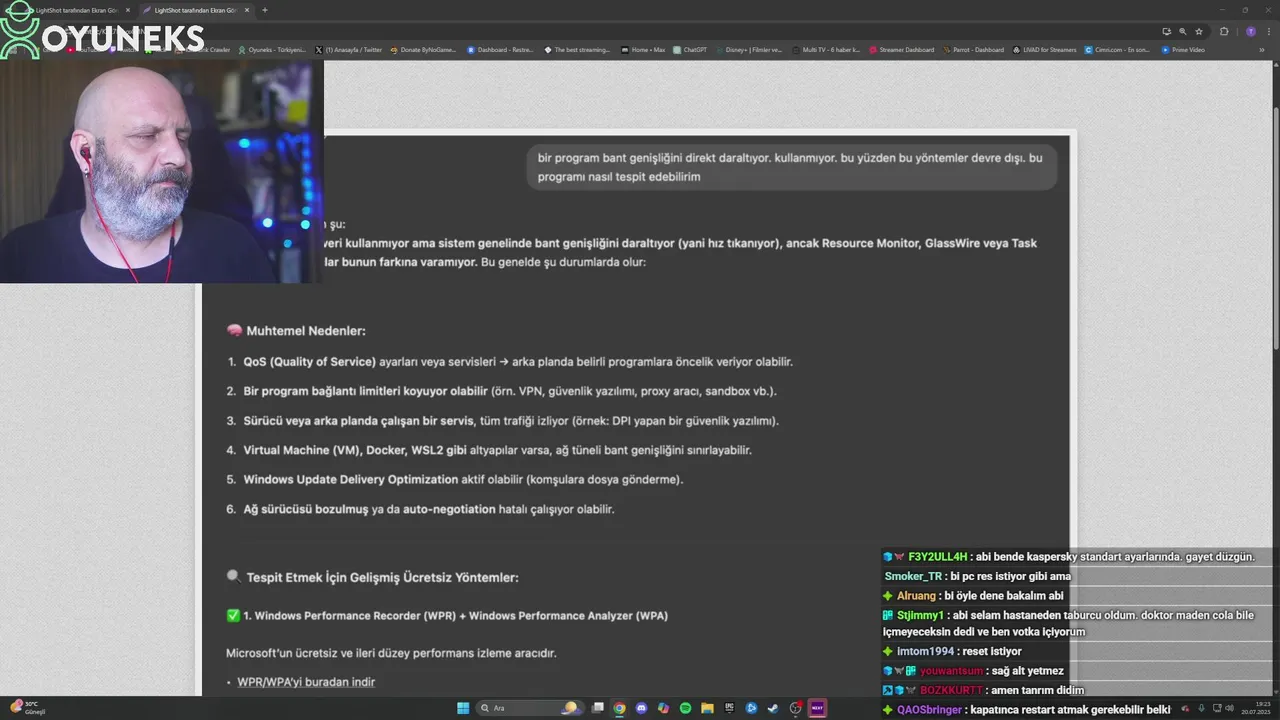Open the Anasayfa / Twitter bookmark

tap(348, 50)
